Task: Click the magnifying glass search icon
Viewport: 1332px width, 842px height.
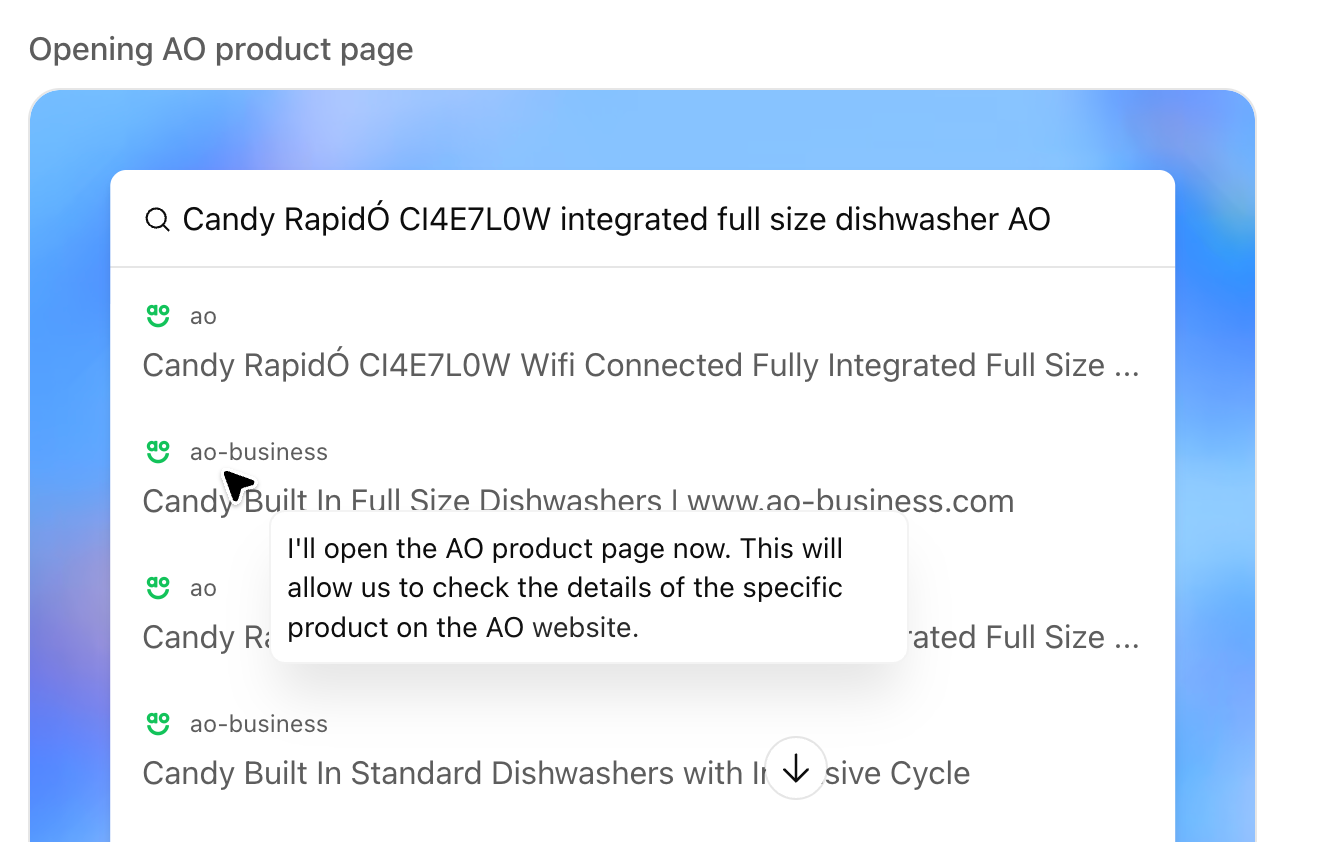Action: coord(156,220)
